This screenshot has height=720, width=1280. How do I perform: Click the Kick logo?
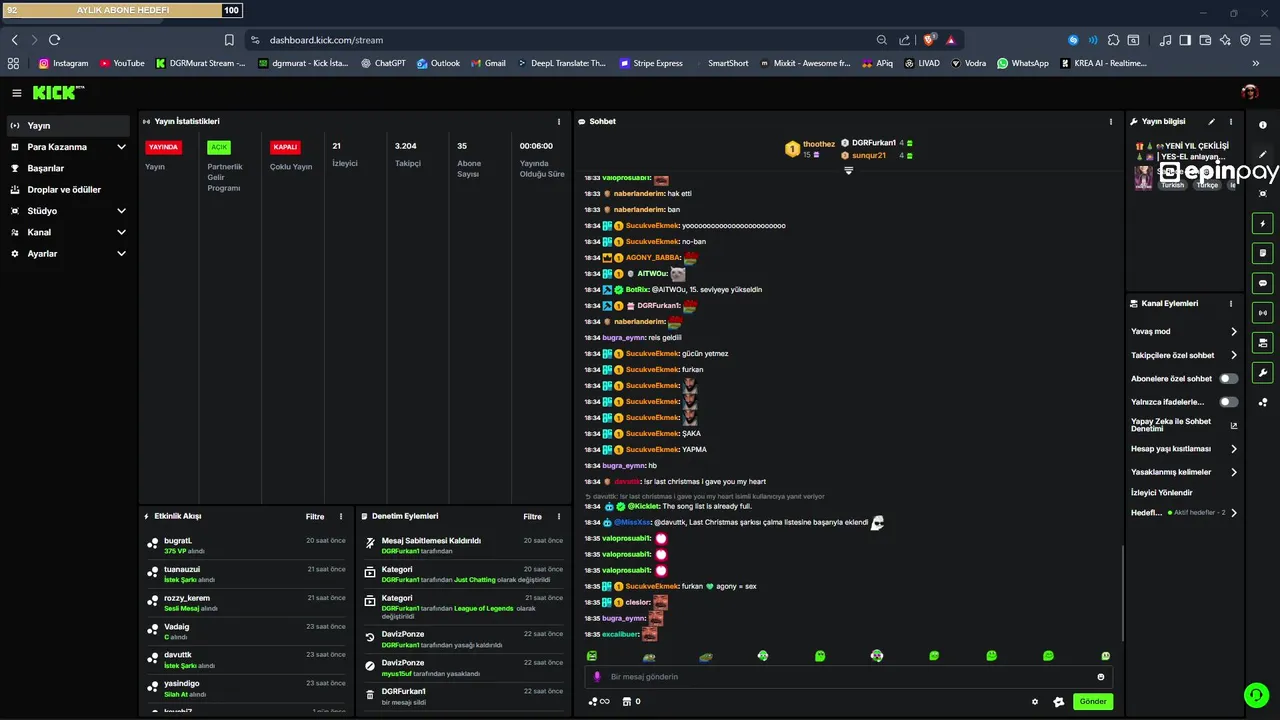[x=58, y=93]
